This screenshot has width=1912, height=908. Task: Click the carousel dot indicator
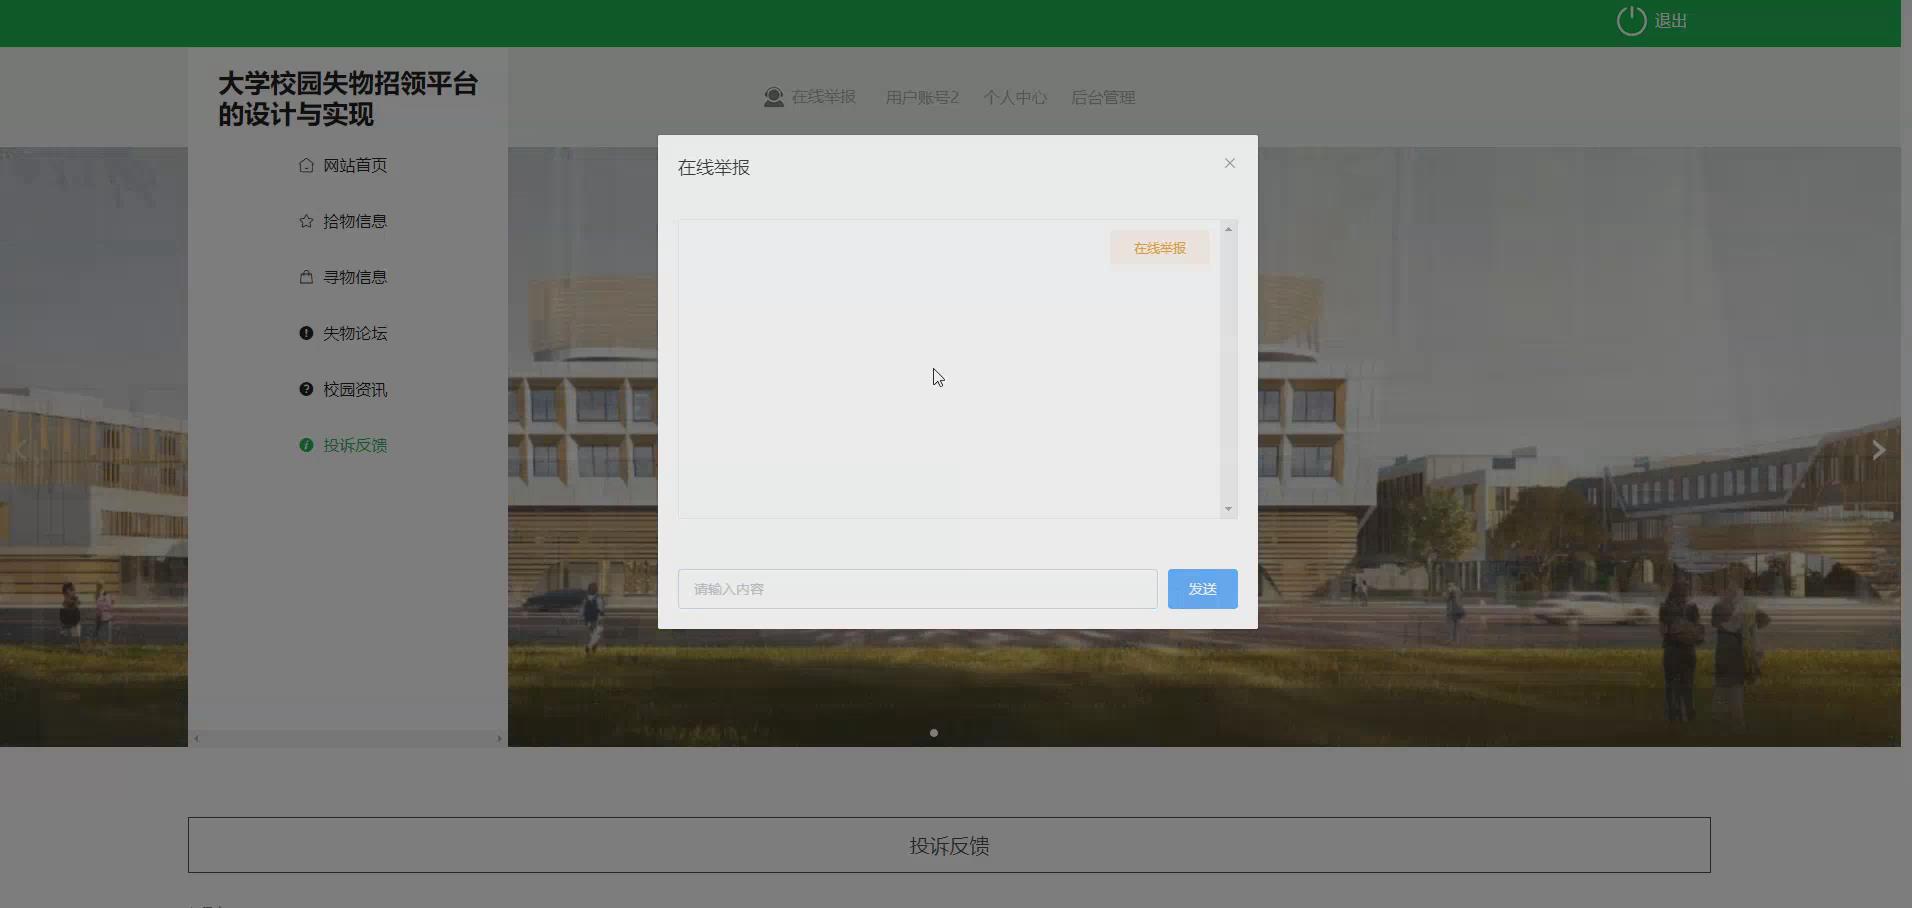click(932, 732)
